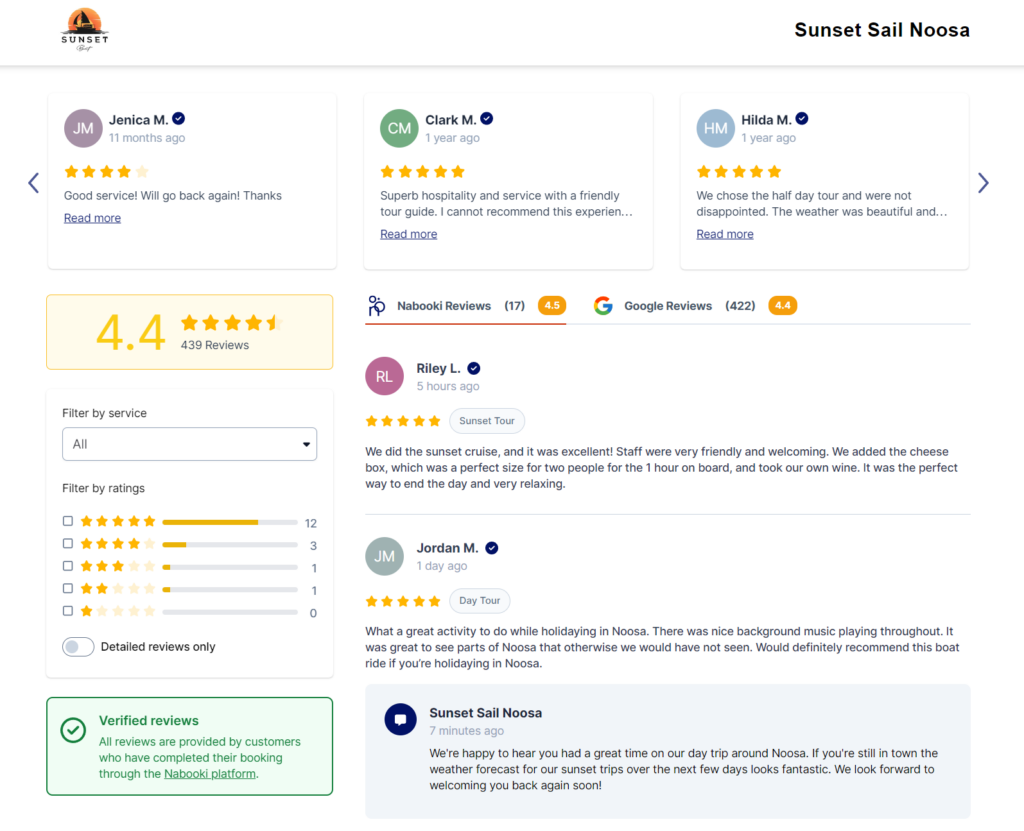Click the Sunset Sail Noosa reply chat icon
Viewport: 1024px width, 831px height.
400,720
